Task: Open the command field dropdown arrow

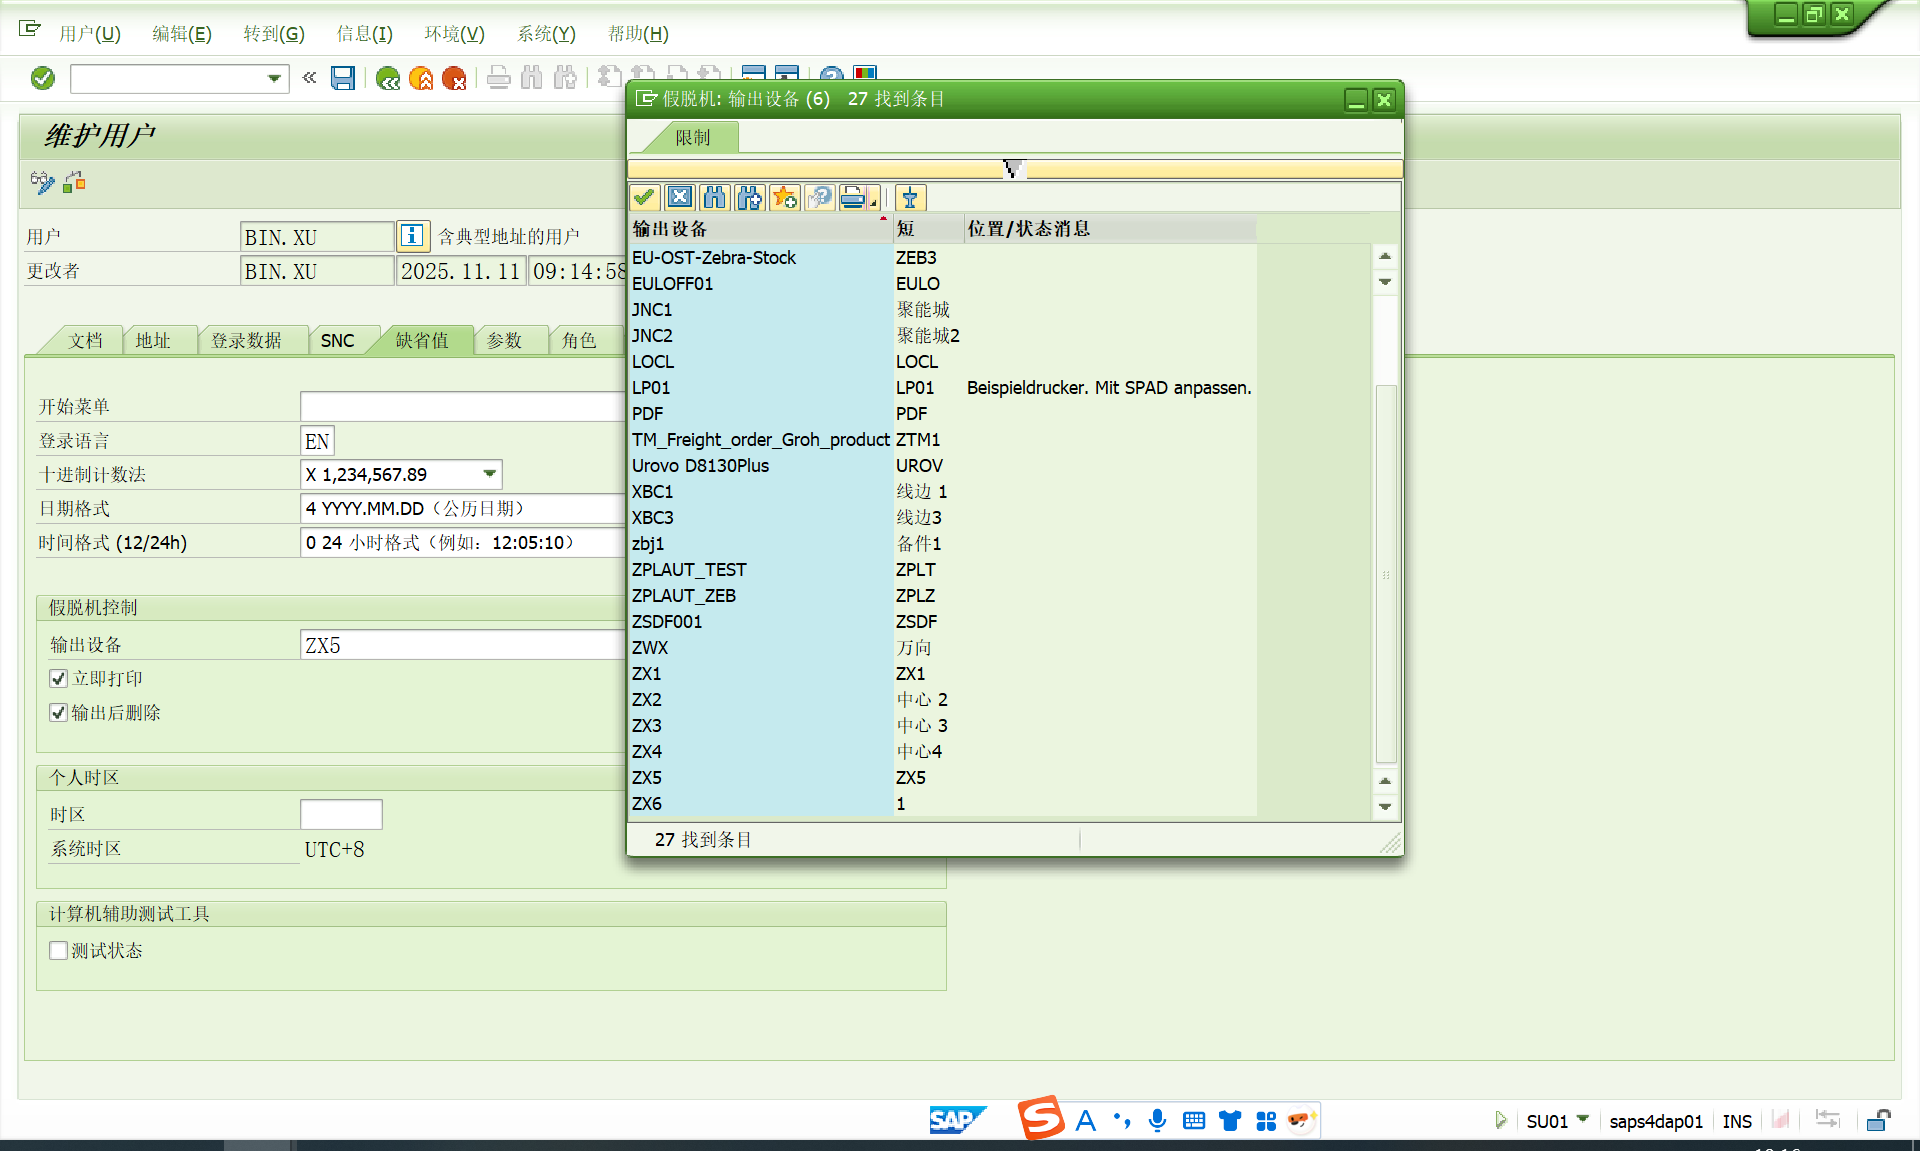Action: point(272,78)
